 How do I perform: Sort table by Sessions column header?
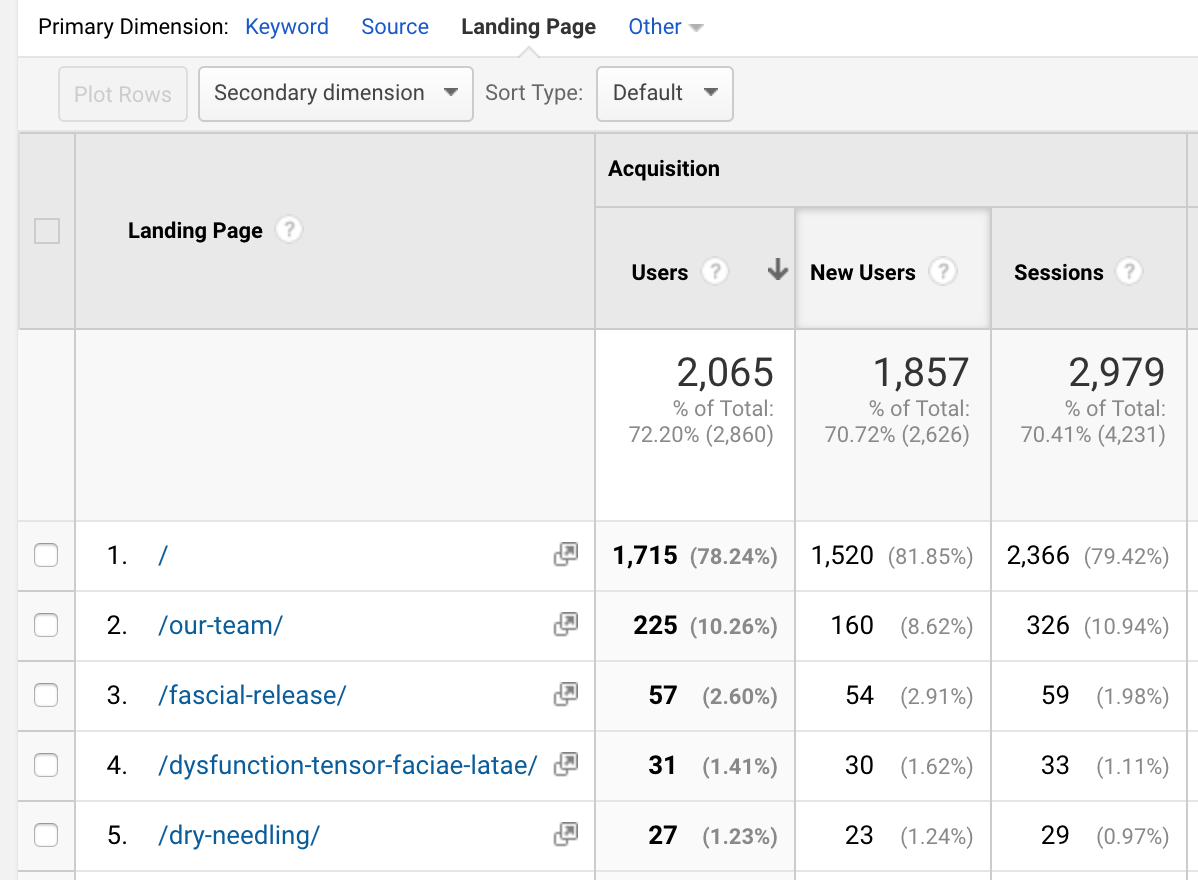click(1058, 272)
